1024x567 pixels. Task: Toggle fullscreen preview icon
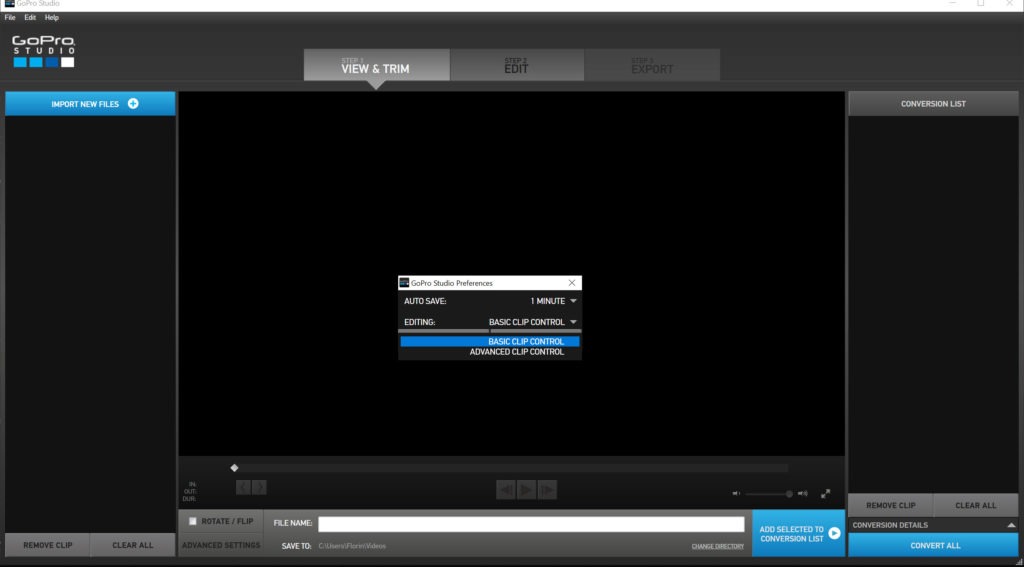tap(825, 494)
